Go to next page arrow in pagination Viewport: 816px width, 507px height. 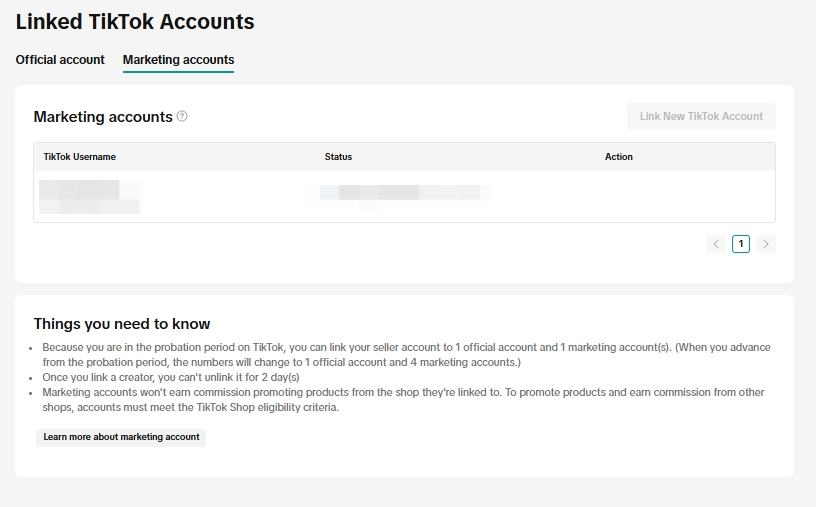pos(766,244)
